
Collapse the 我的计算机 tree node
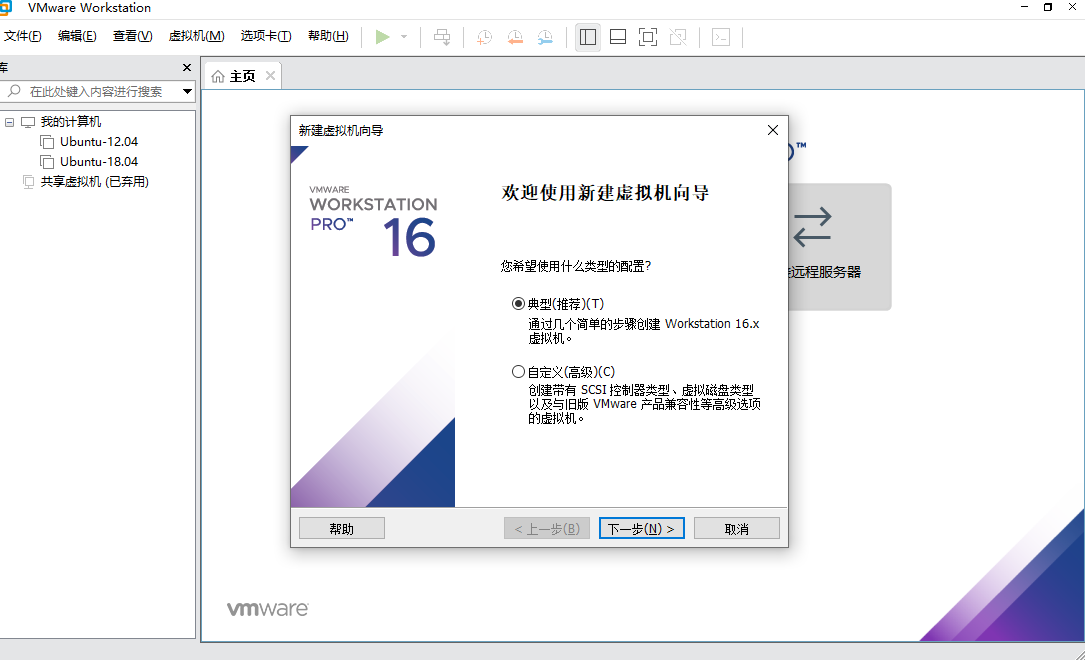pyautogui.click(x=9, y=122)
